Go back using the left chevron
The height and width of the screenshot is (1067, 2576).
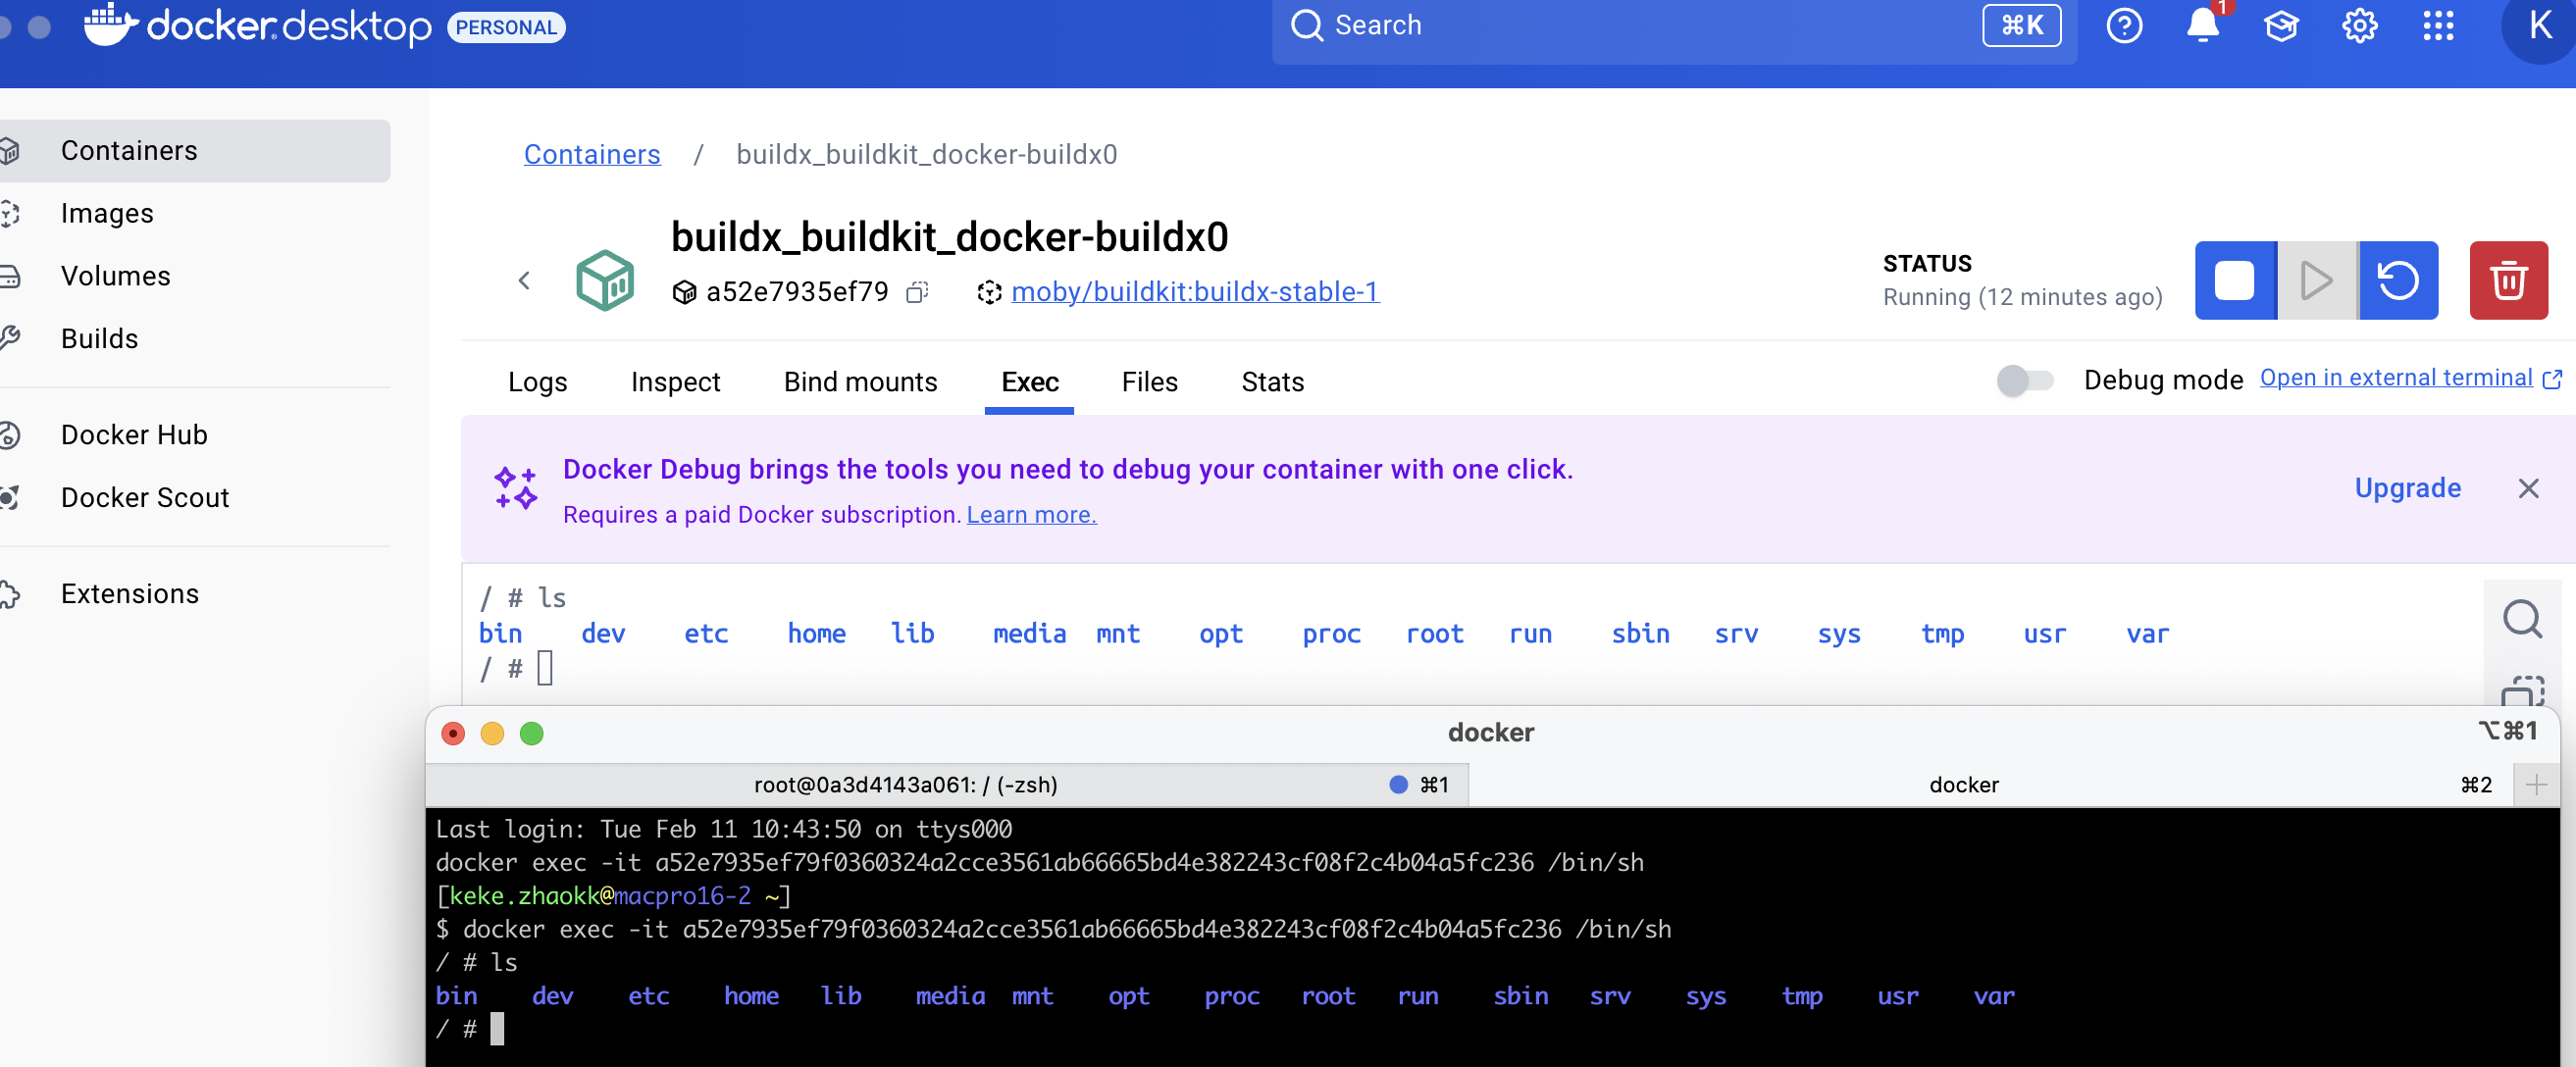click(524, 281)
